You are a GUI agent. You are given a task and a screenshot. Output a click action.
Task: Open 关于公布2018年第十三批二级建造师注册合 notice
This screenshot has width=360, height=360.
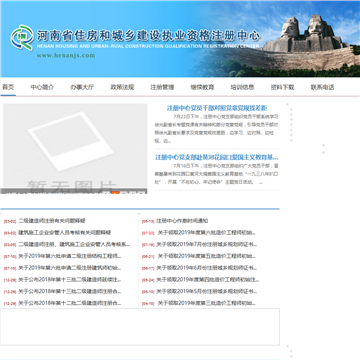pos(70,291)
